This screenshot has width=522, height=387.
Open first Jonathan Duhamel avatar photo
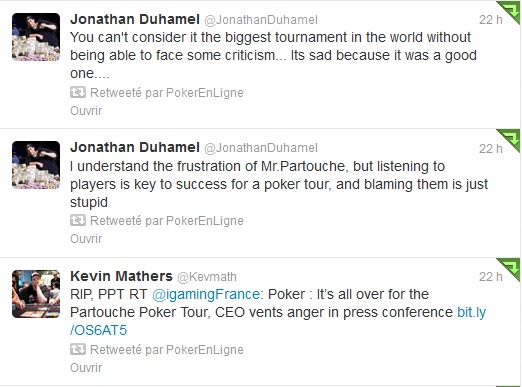[36, 37]
